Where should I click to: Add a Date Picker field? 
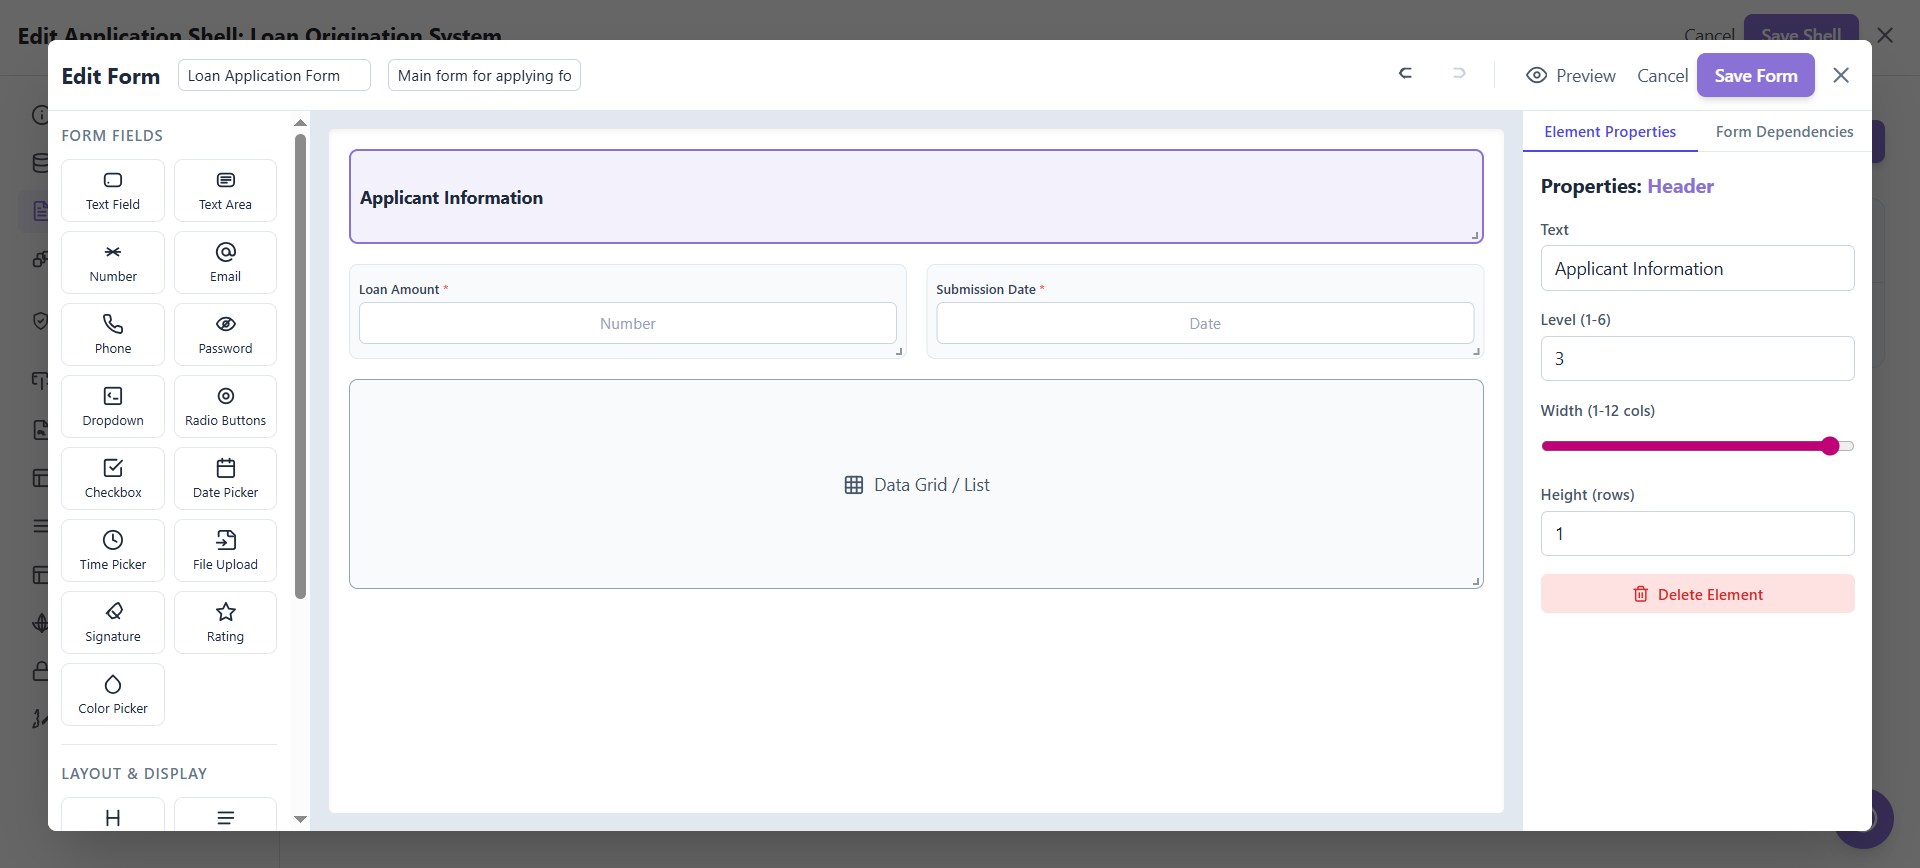(225, 478)
